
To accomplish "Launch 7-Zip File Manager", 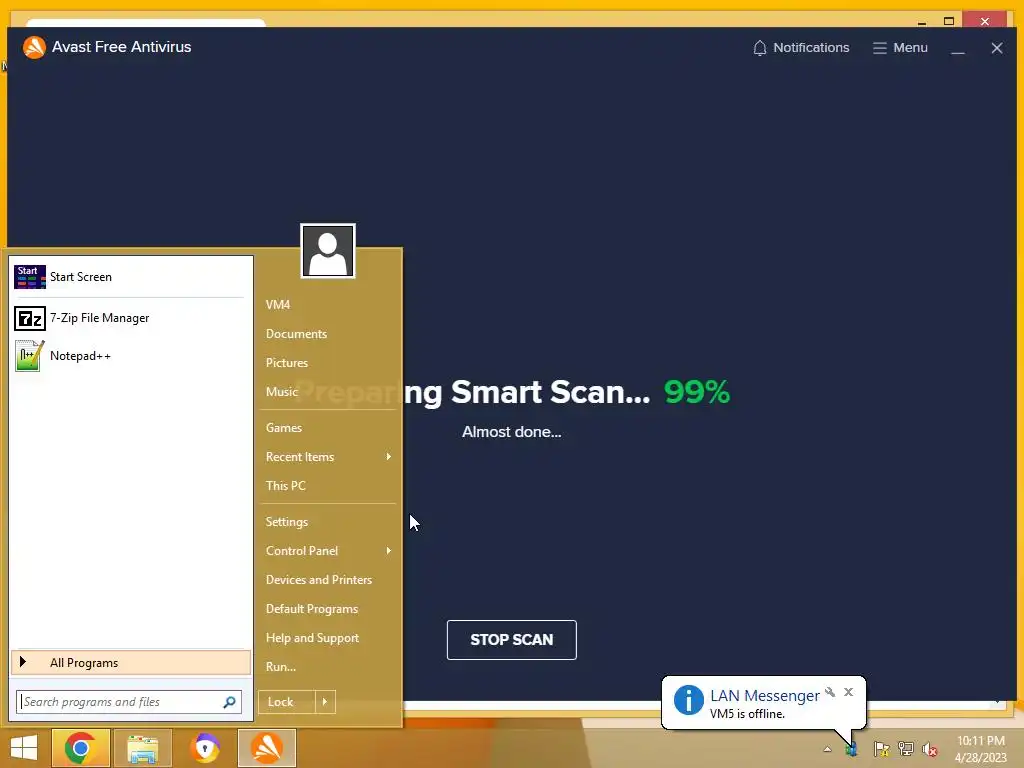I will (x=130, y=318).
